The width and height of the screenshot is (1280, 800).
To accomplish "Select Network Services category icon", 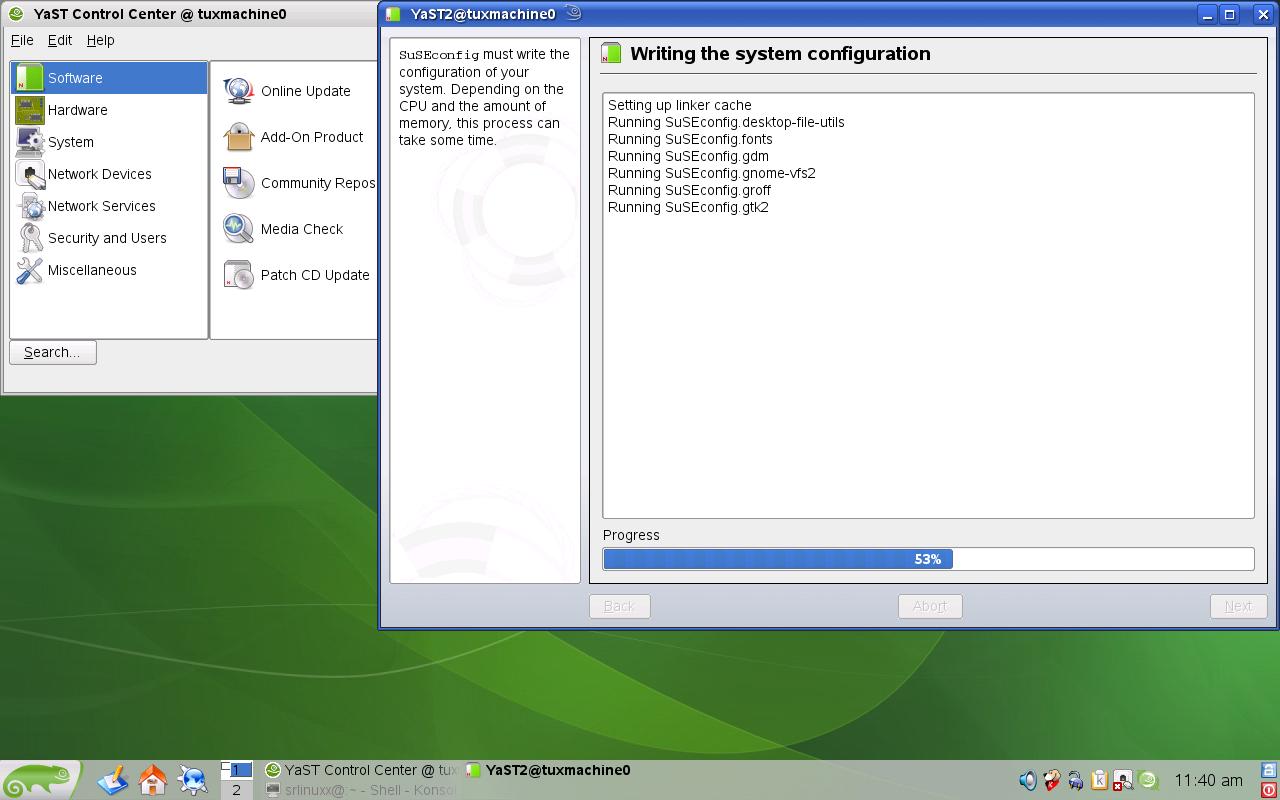I will [x=30, y=206].
